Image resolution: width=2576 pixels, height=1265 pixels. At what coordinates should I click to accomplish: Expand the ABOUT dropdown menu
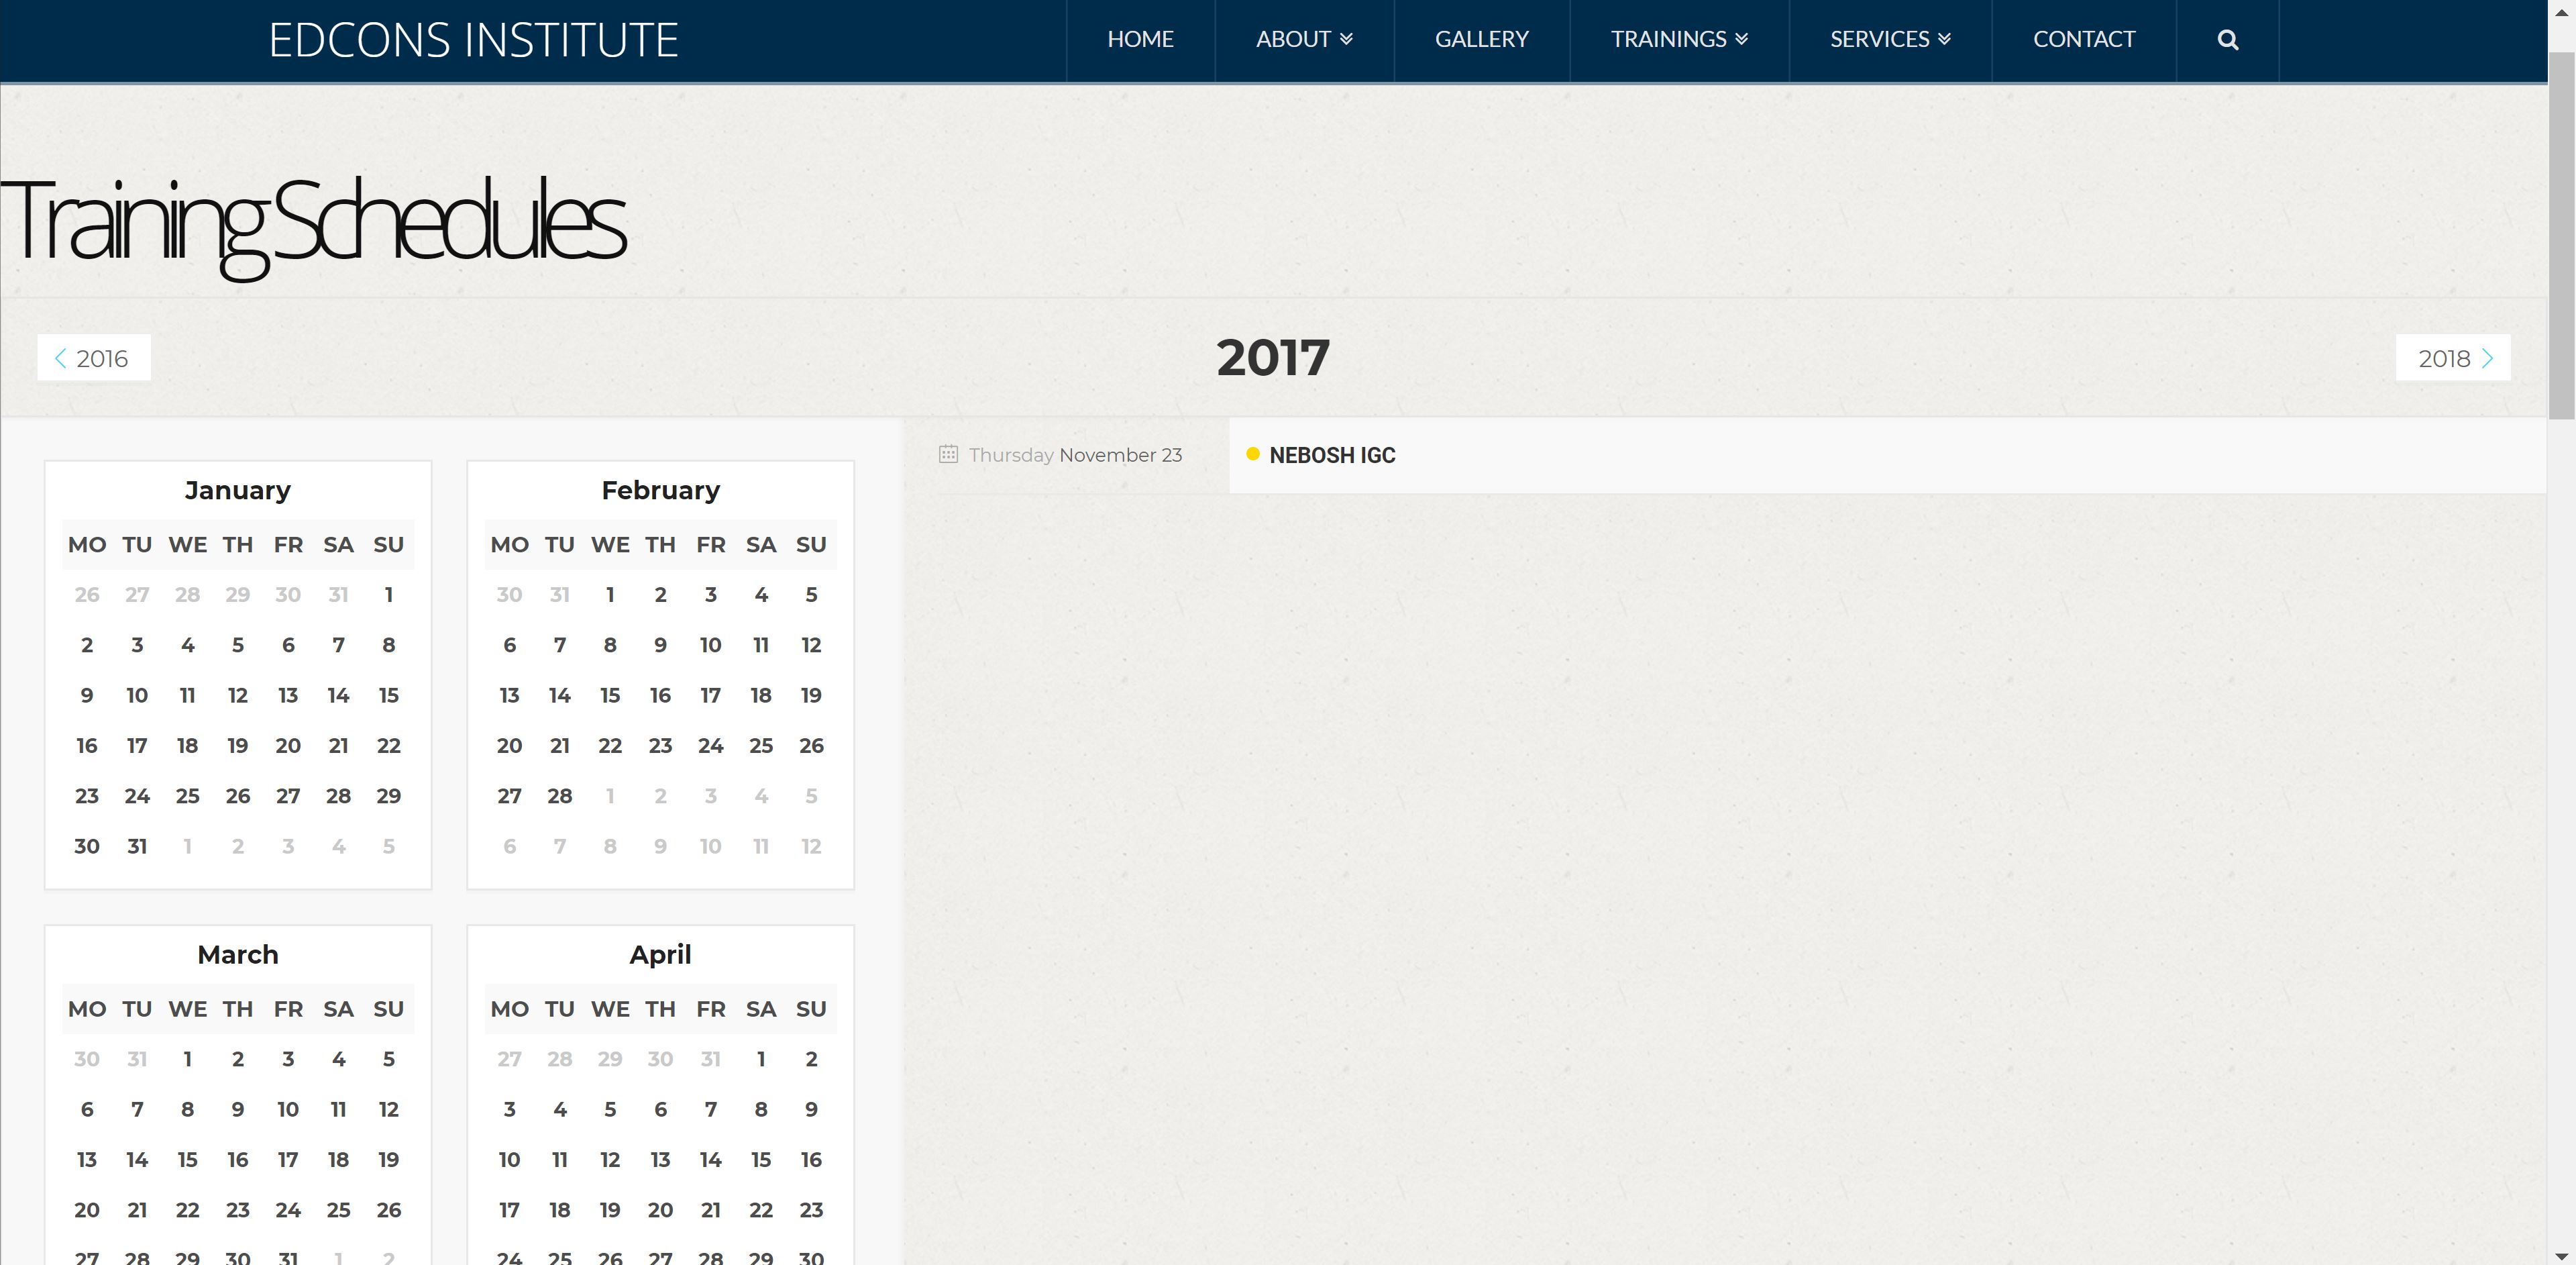[1303, 40]
